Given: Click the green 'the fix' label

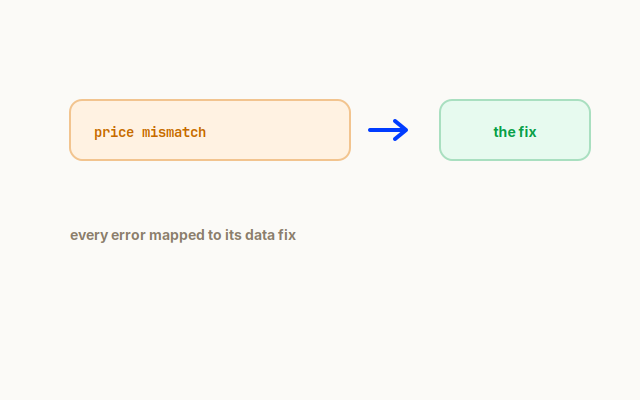Looking at the screenshot, I should point(515,132).
